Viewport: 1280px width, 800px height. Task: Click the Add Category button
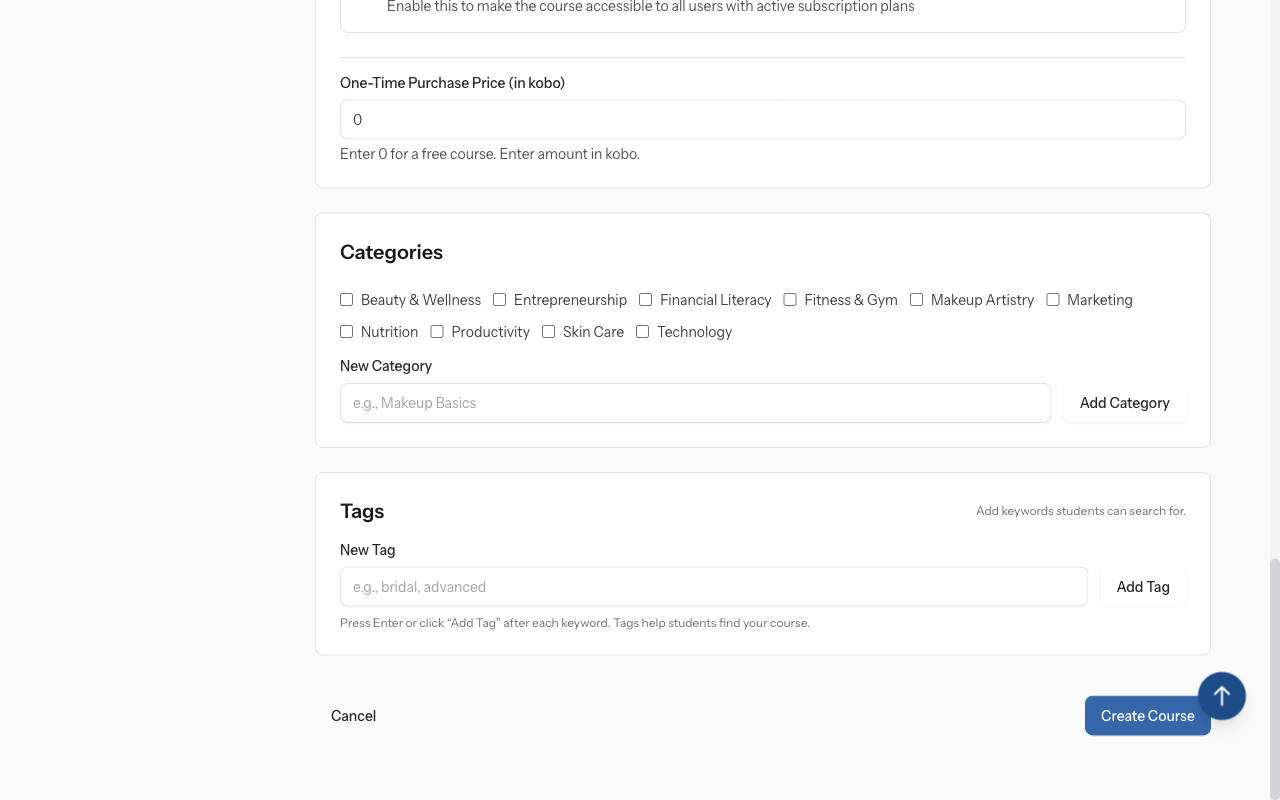pyautogui.click(x=1124, y=403)
